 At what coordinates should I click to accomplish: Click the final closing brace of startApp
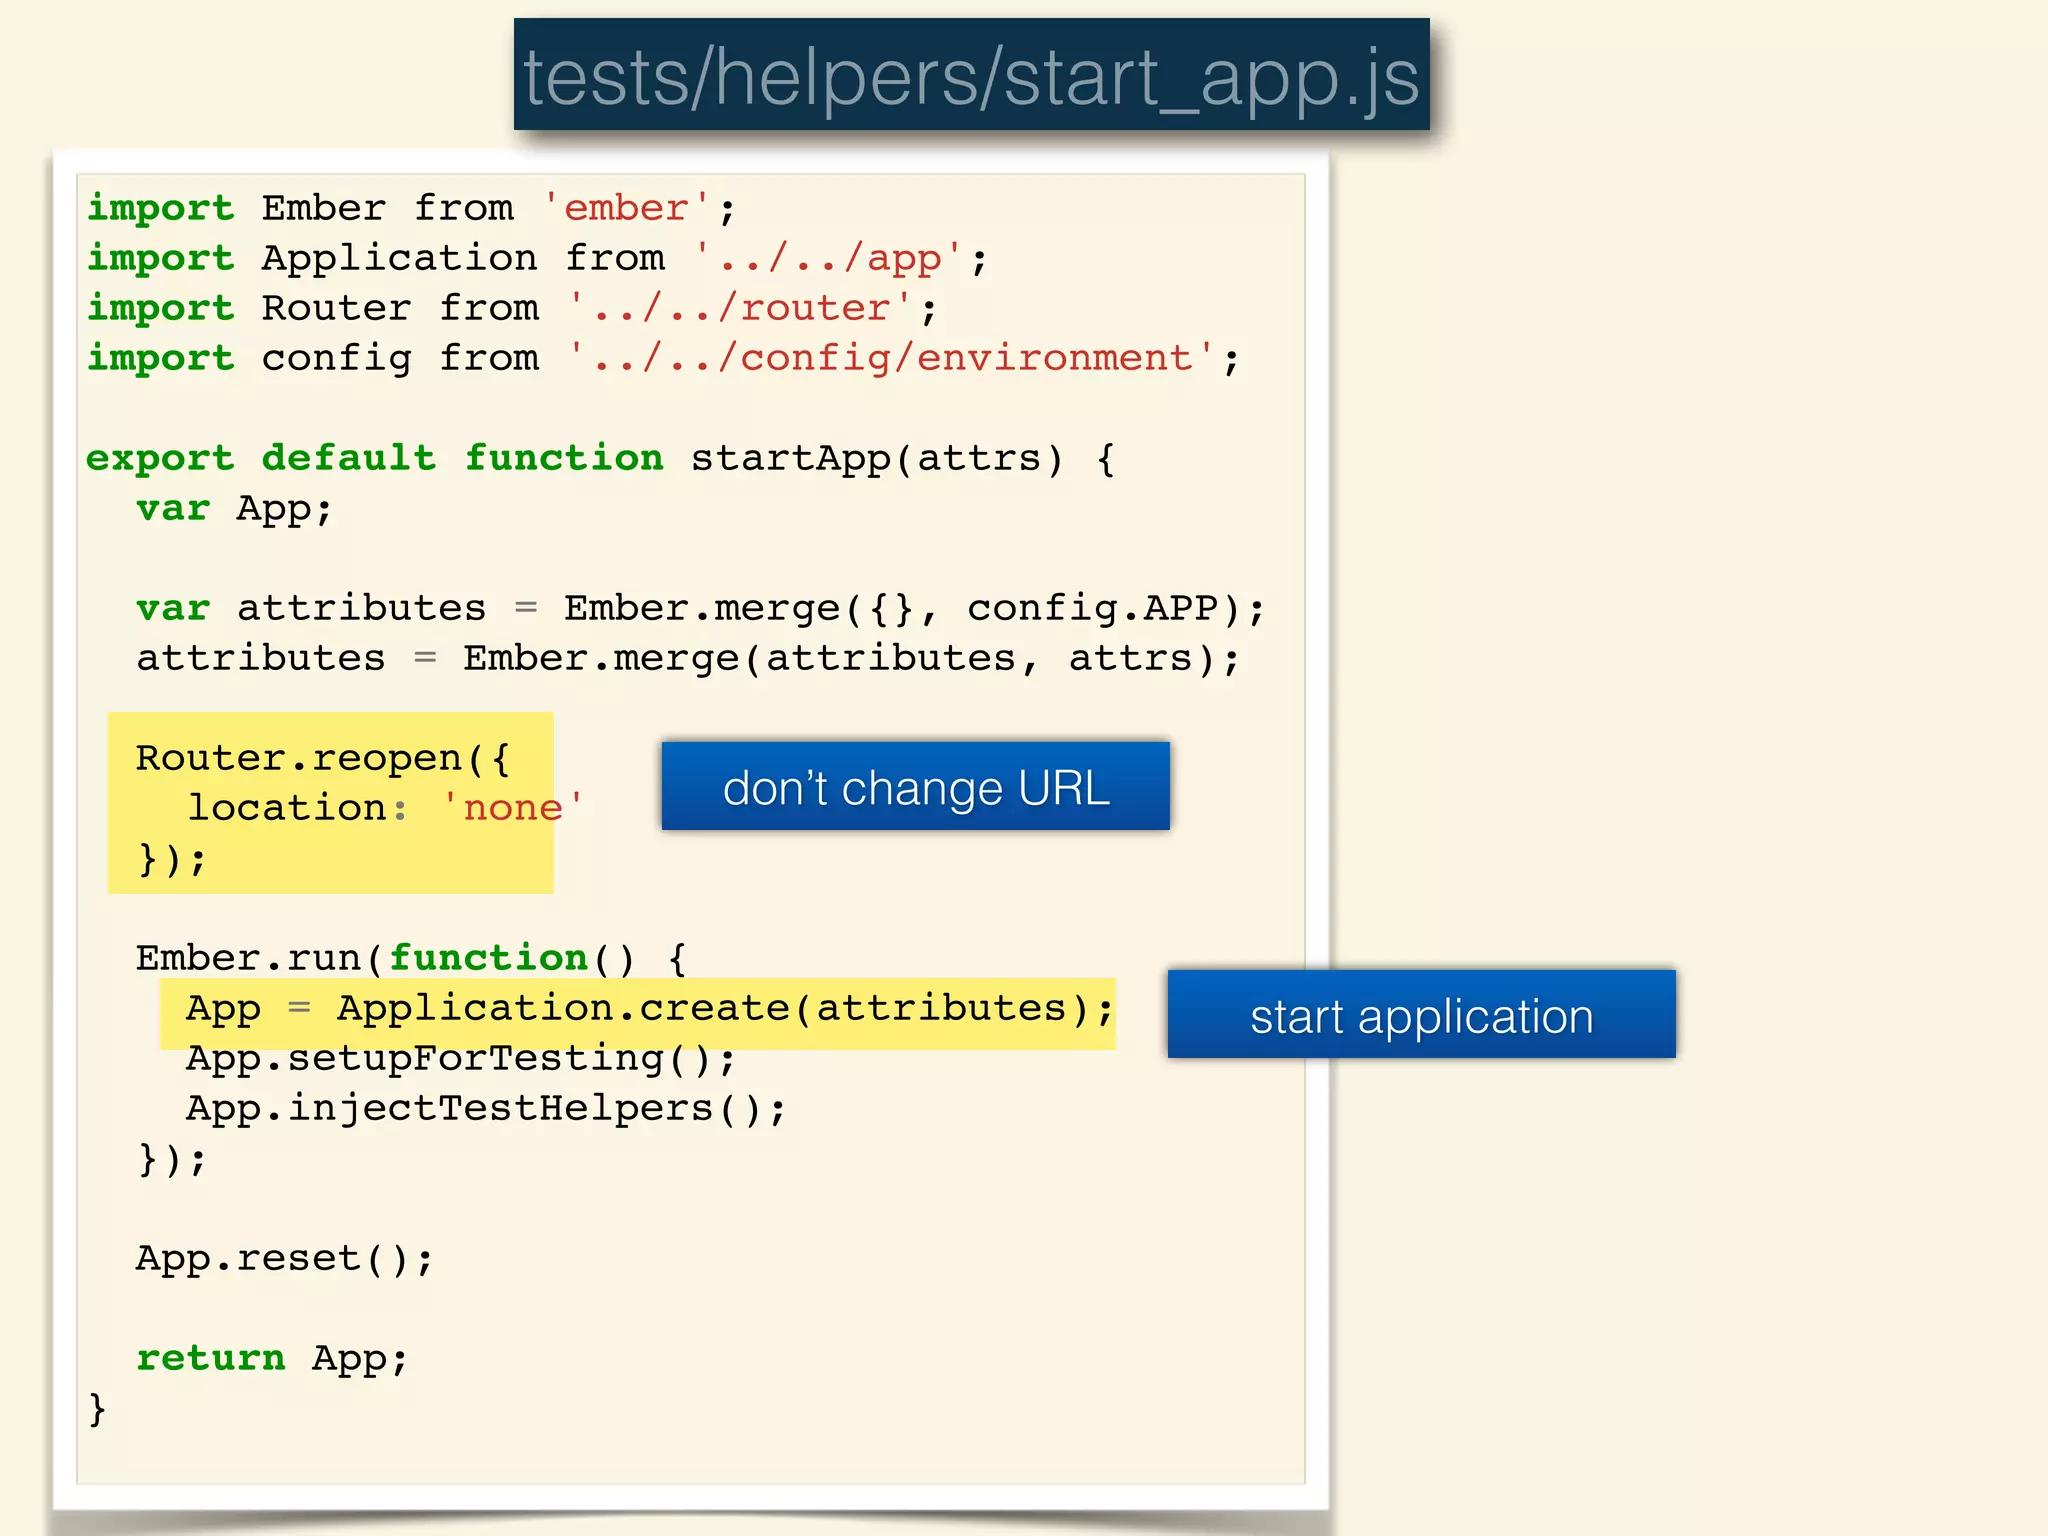pos(97,1408)
